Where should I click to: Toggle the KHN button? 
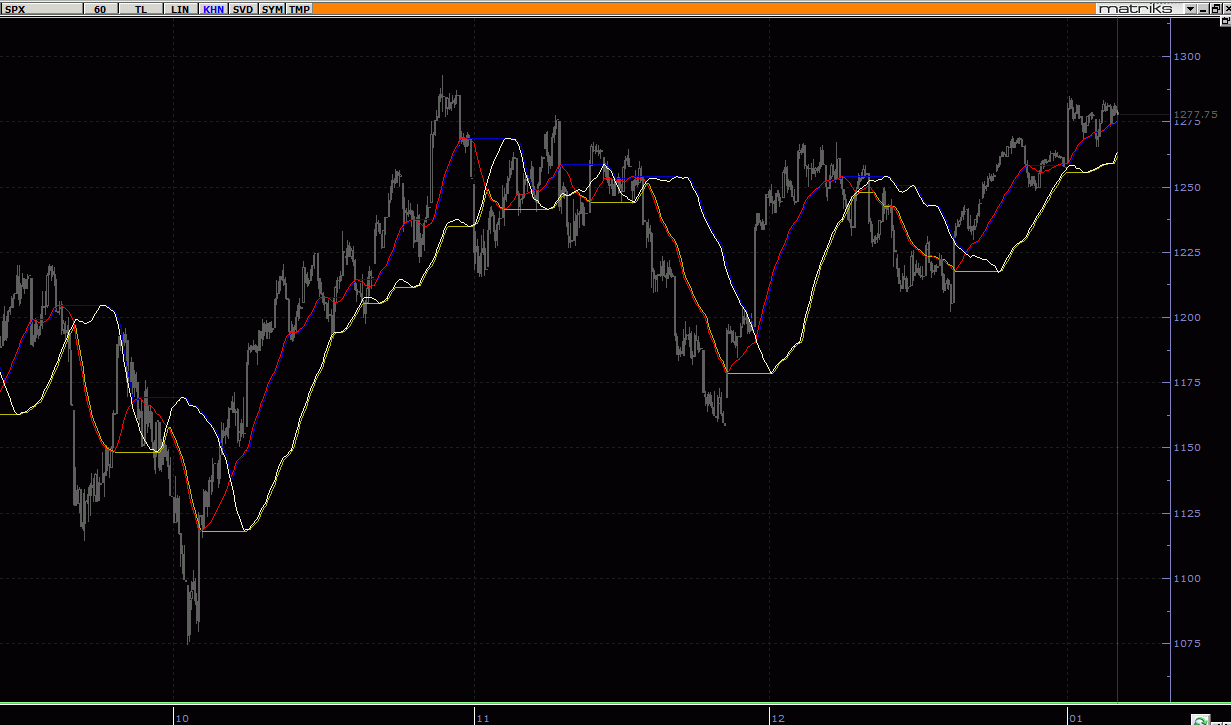pyautogui.click(x=213, y=8)
